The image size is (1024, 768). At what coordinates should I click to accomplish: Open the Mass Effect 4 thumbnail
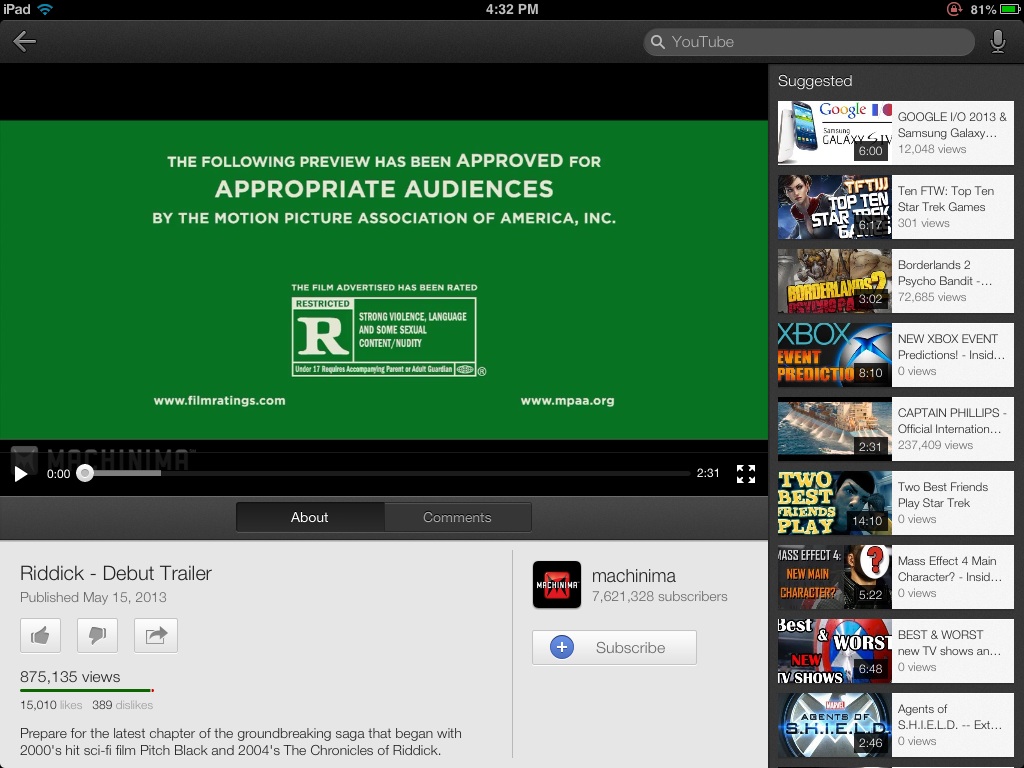coord(835,577)
